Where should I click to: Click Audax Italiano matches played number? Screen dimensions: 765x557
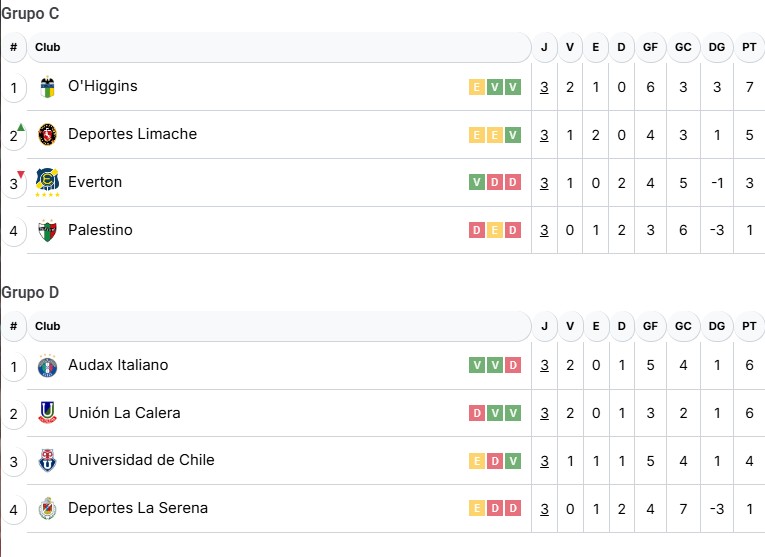544,366
